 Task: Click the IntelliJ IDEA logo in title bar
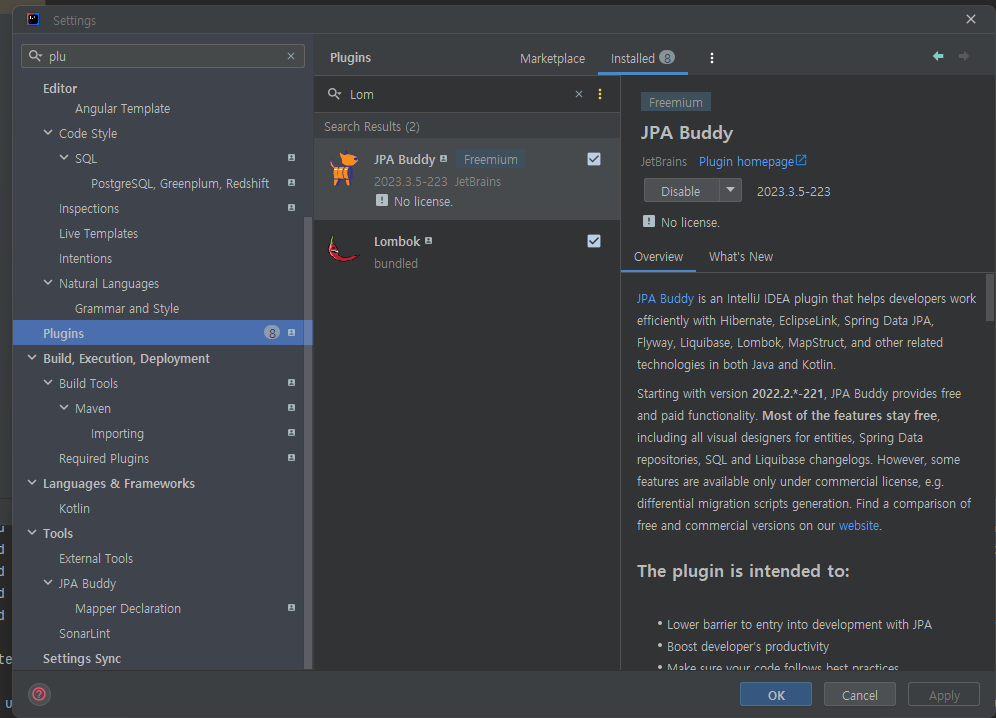coord(33,19)
